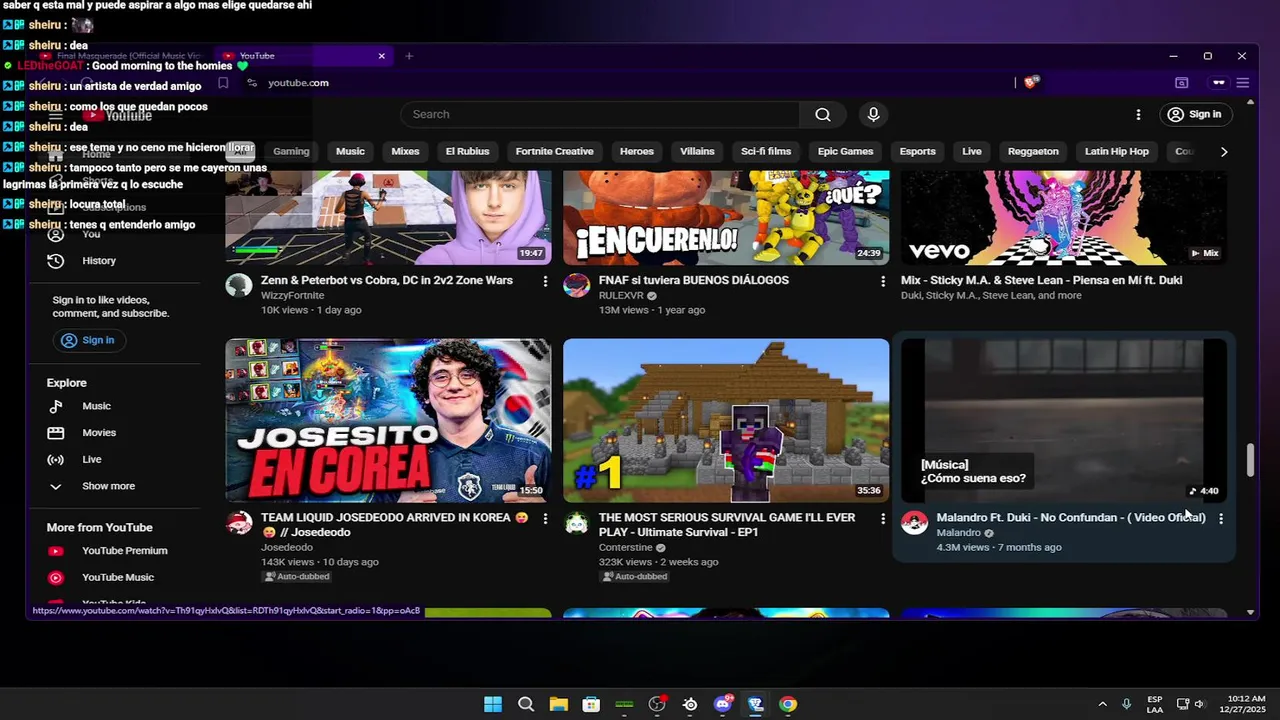Play the Minecraft #1 survival thumbnail
This screenshot has width=1280, height=720.
tap(726, 421)
